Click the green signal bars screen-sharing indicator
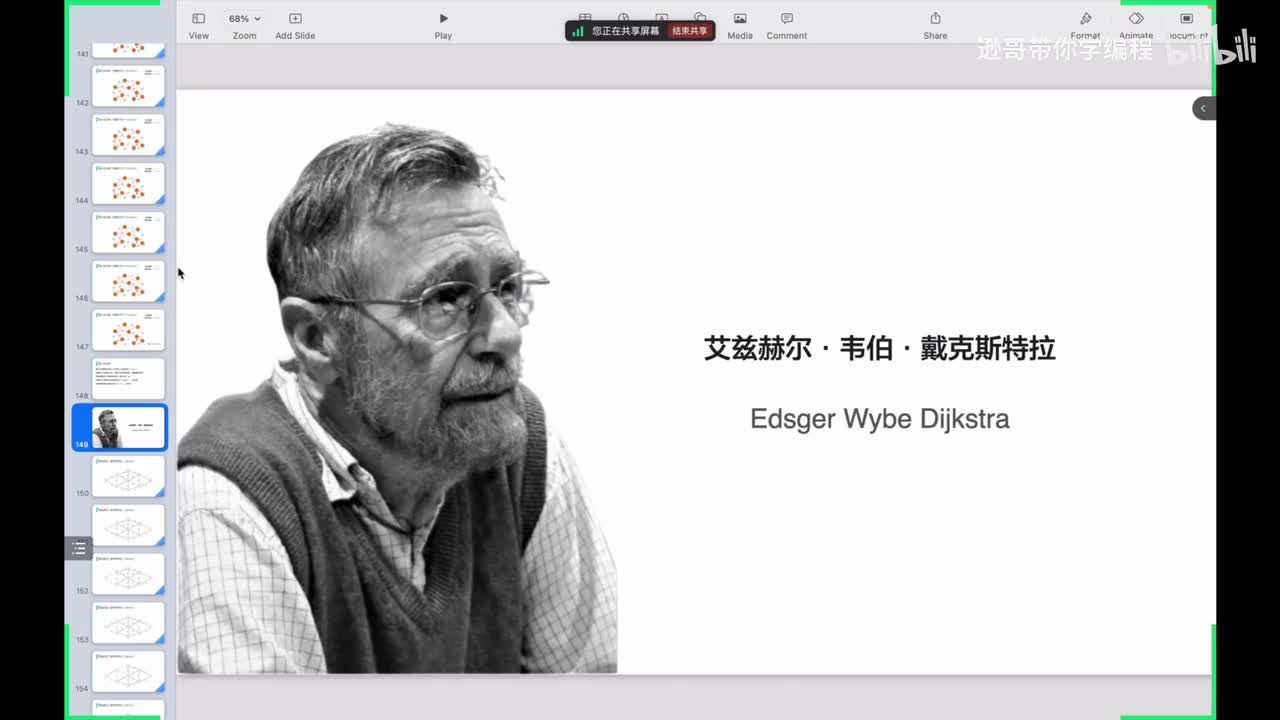This screenshot has width=1280, height=720. [578, 31]
